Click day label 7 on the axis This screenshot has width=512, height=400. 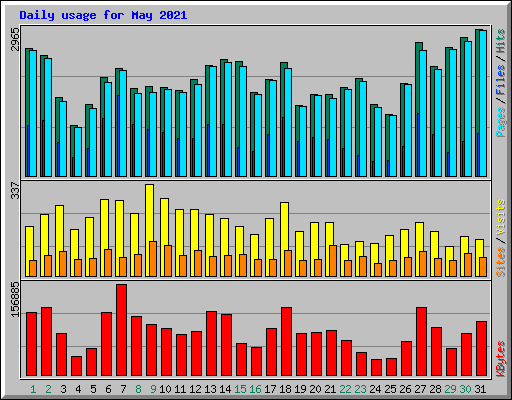[x=123, y=389]
